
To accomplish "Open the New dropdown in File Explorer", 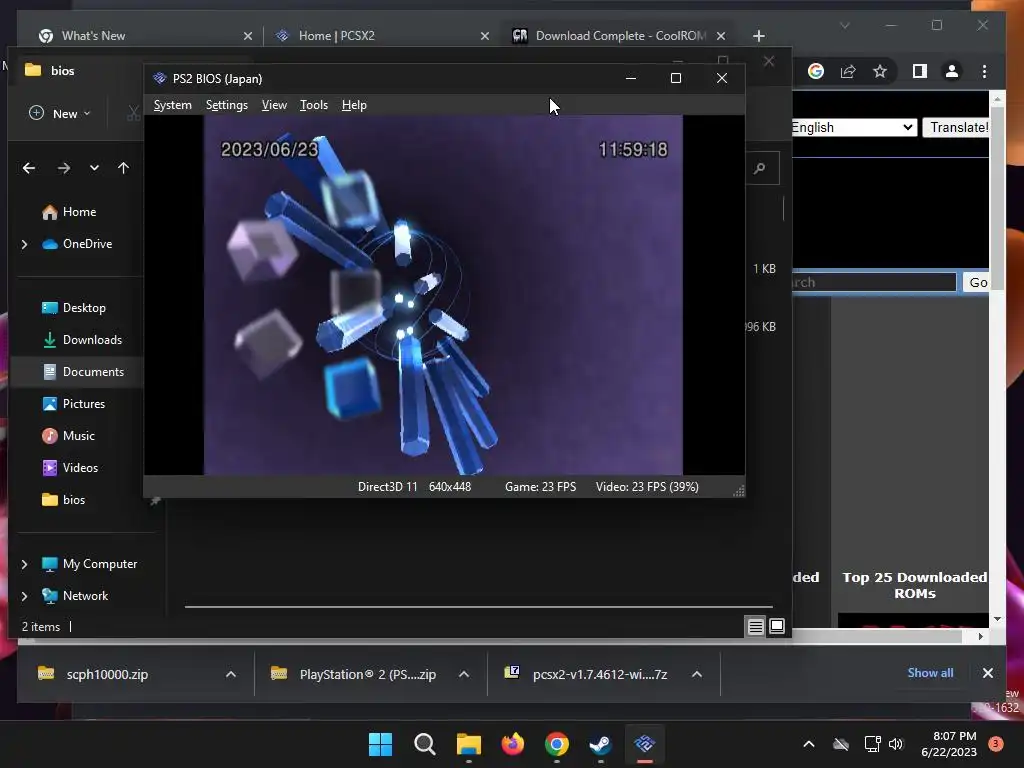I will (60, 114).
